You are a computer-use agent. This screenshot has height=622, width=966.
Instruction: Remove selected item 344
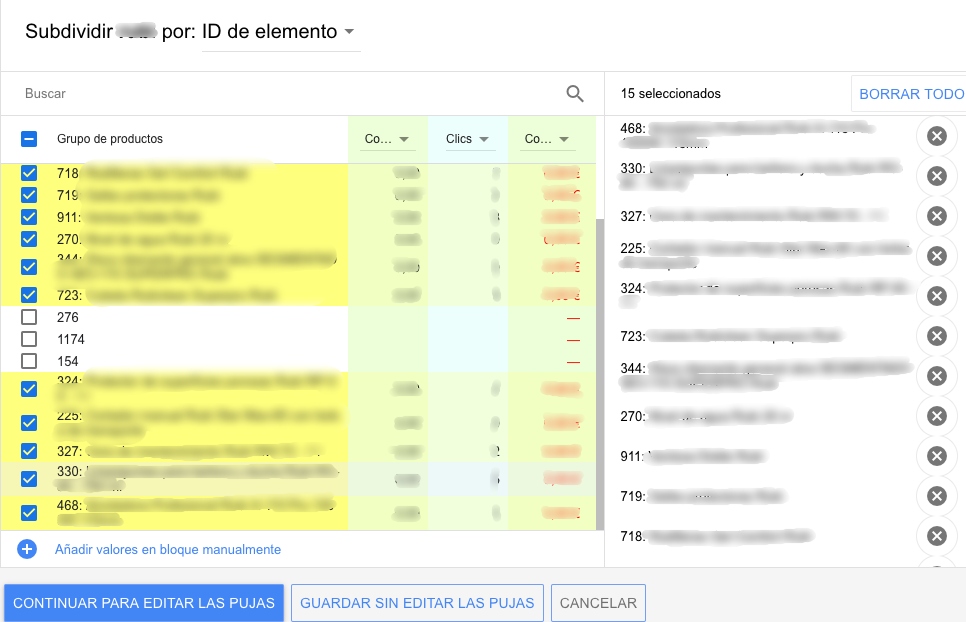(x=936, y=376)
